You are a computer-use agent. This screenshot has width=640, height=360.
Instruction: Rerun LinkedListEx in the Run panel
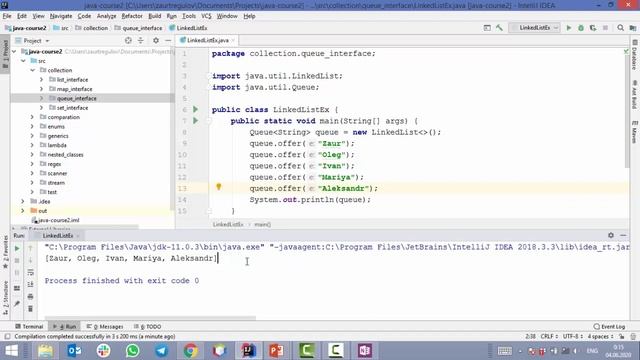pyautogui.click(x=17, y=248)
